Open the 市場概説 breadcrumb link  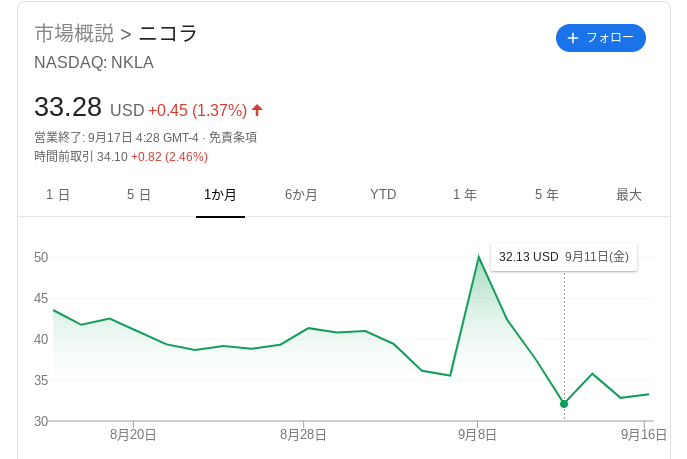pos(74,34)
